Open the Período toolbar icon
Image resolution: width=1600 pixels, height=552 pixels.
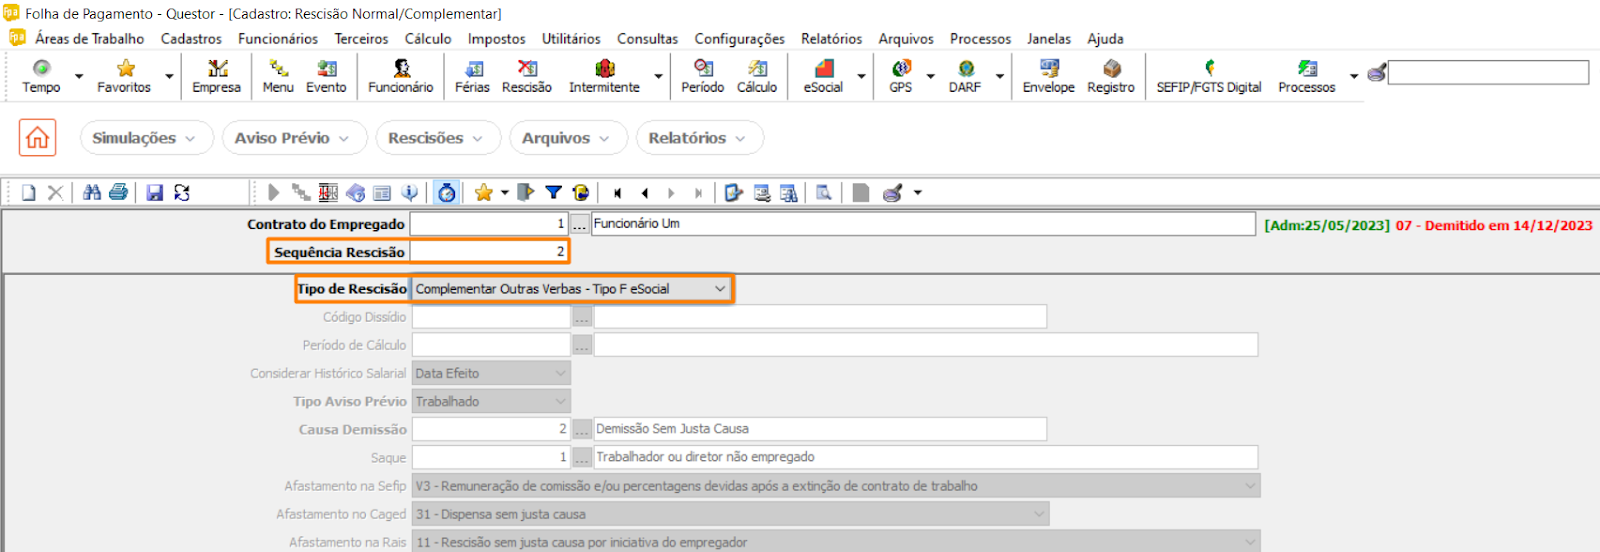703,76
